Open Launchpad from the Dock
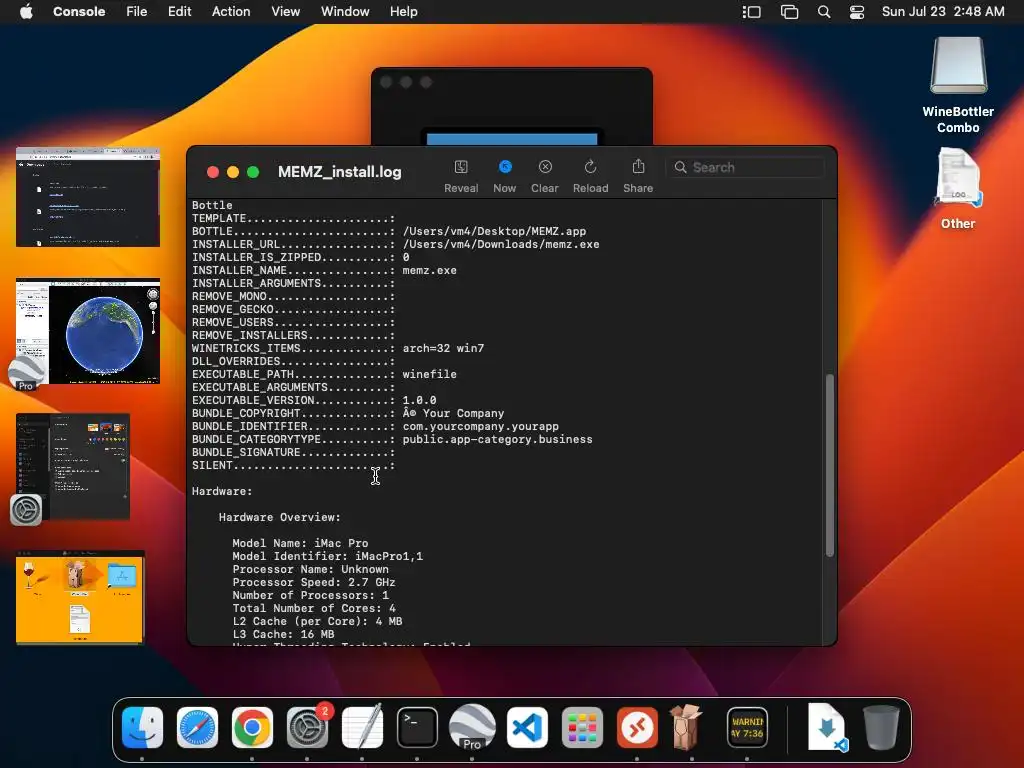This screenshot has height=768, width=1024. (582, 727)
